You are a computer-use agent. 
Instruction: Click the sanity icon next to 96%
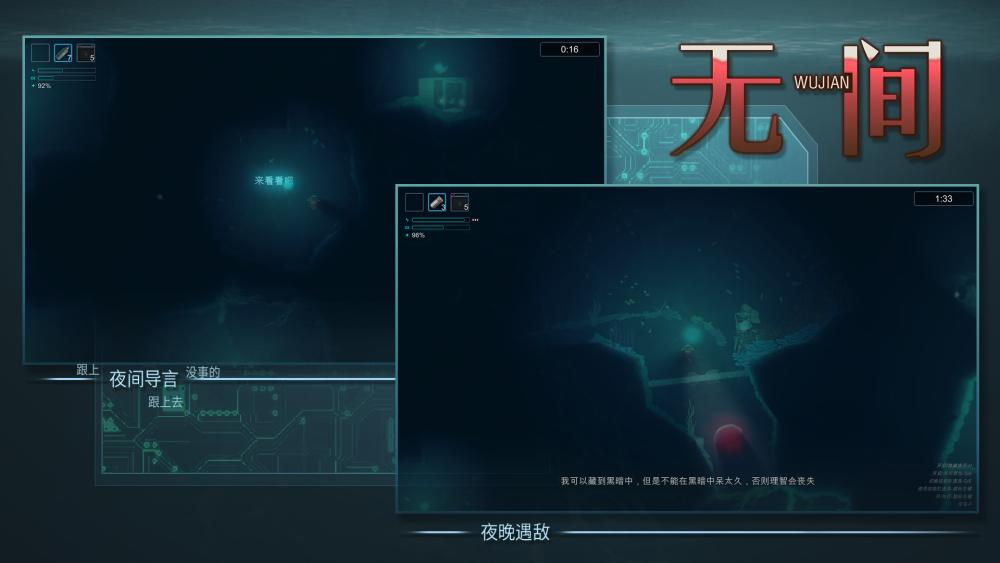pos(407,235)
